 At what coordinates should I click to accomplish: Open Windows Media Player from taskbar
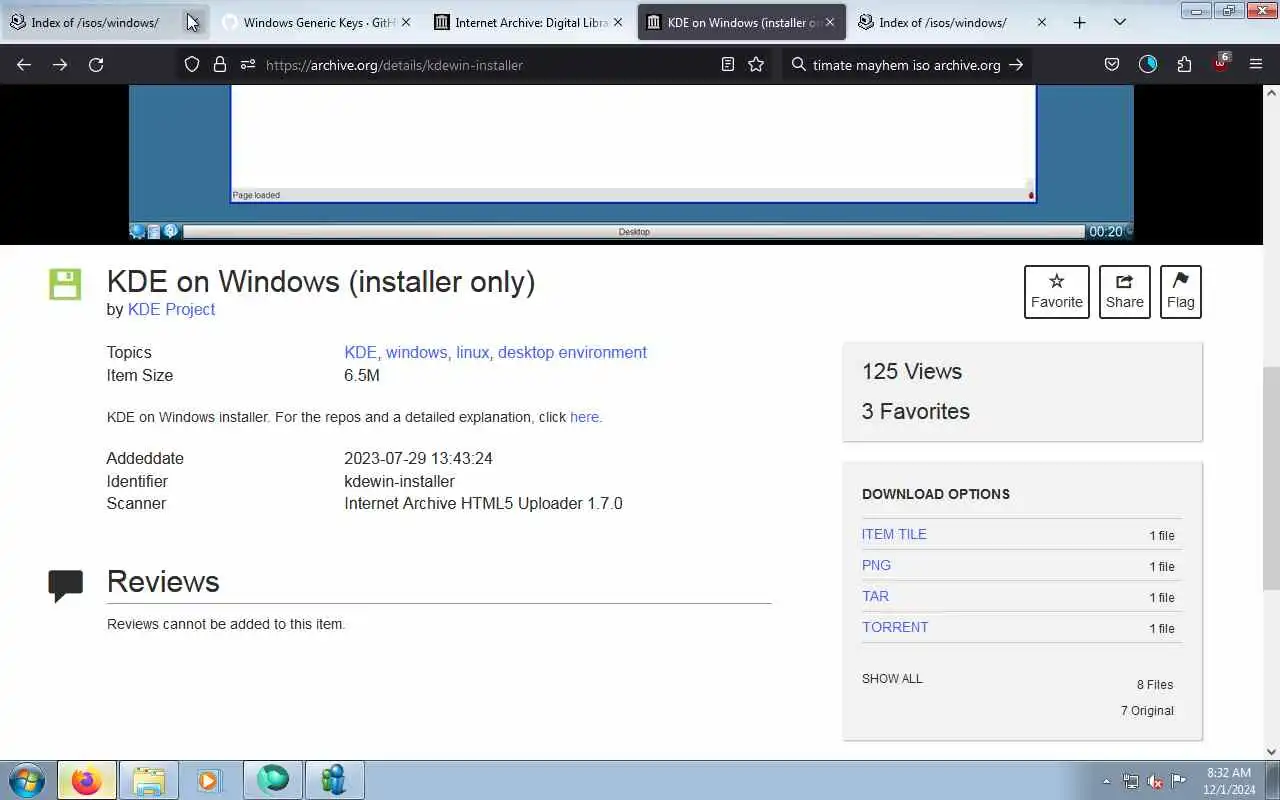[x=209, y=780]
